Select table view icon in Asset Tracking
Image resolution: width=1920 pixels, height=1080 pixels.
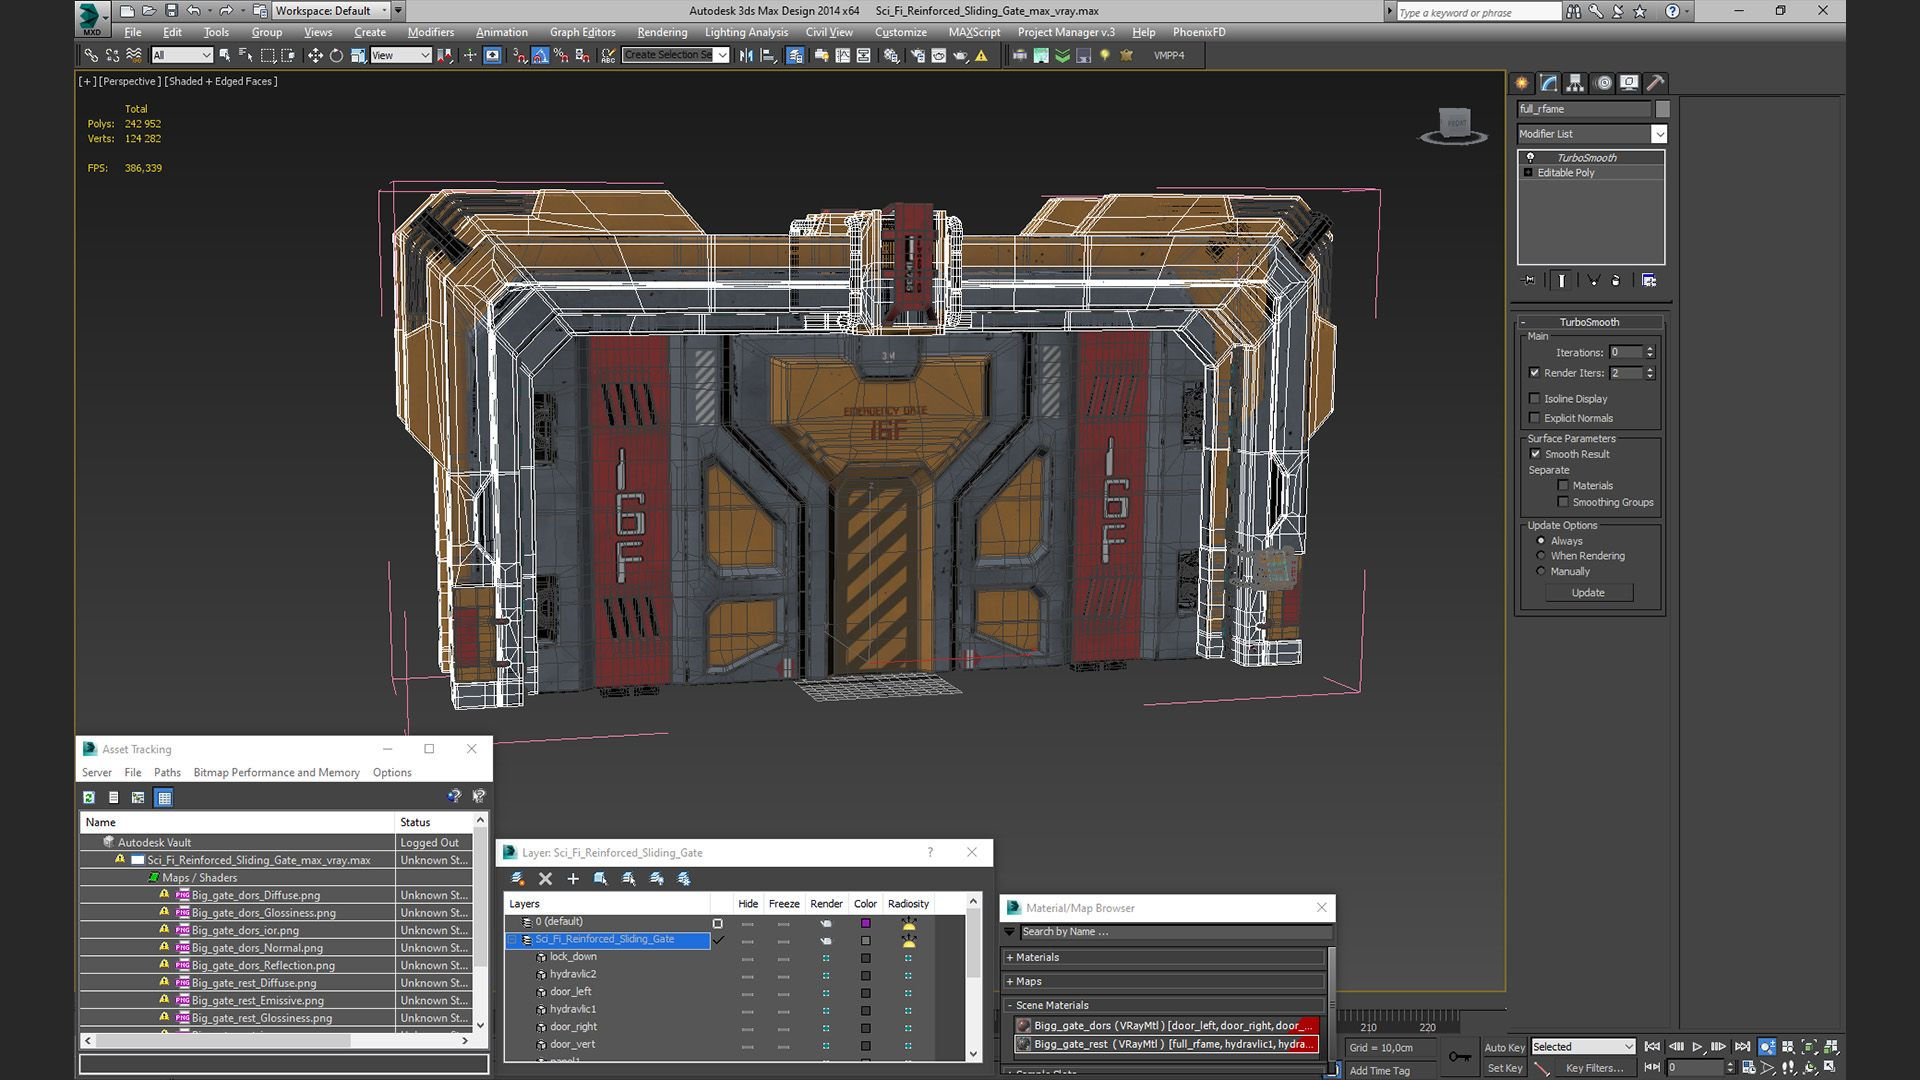(164, 797)
